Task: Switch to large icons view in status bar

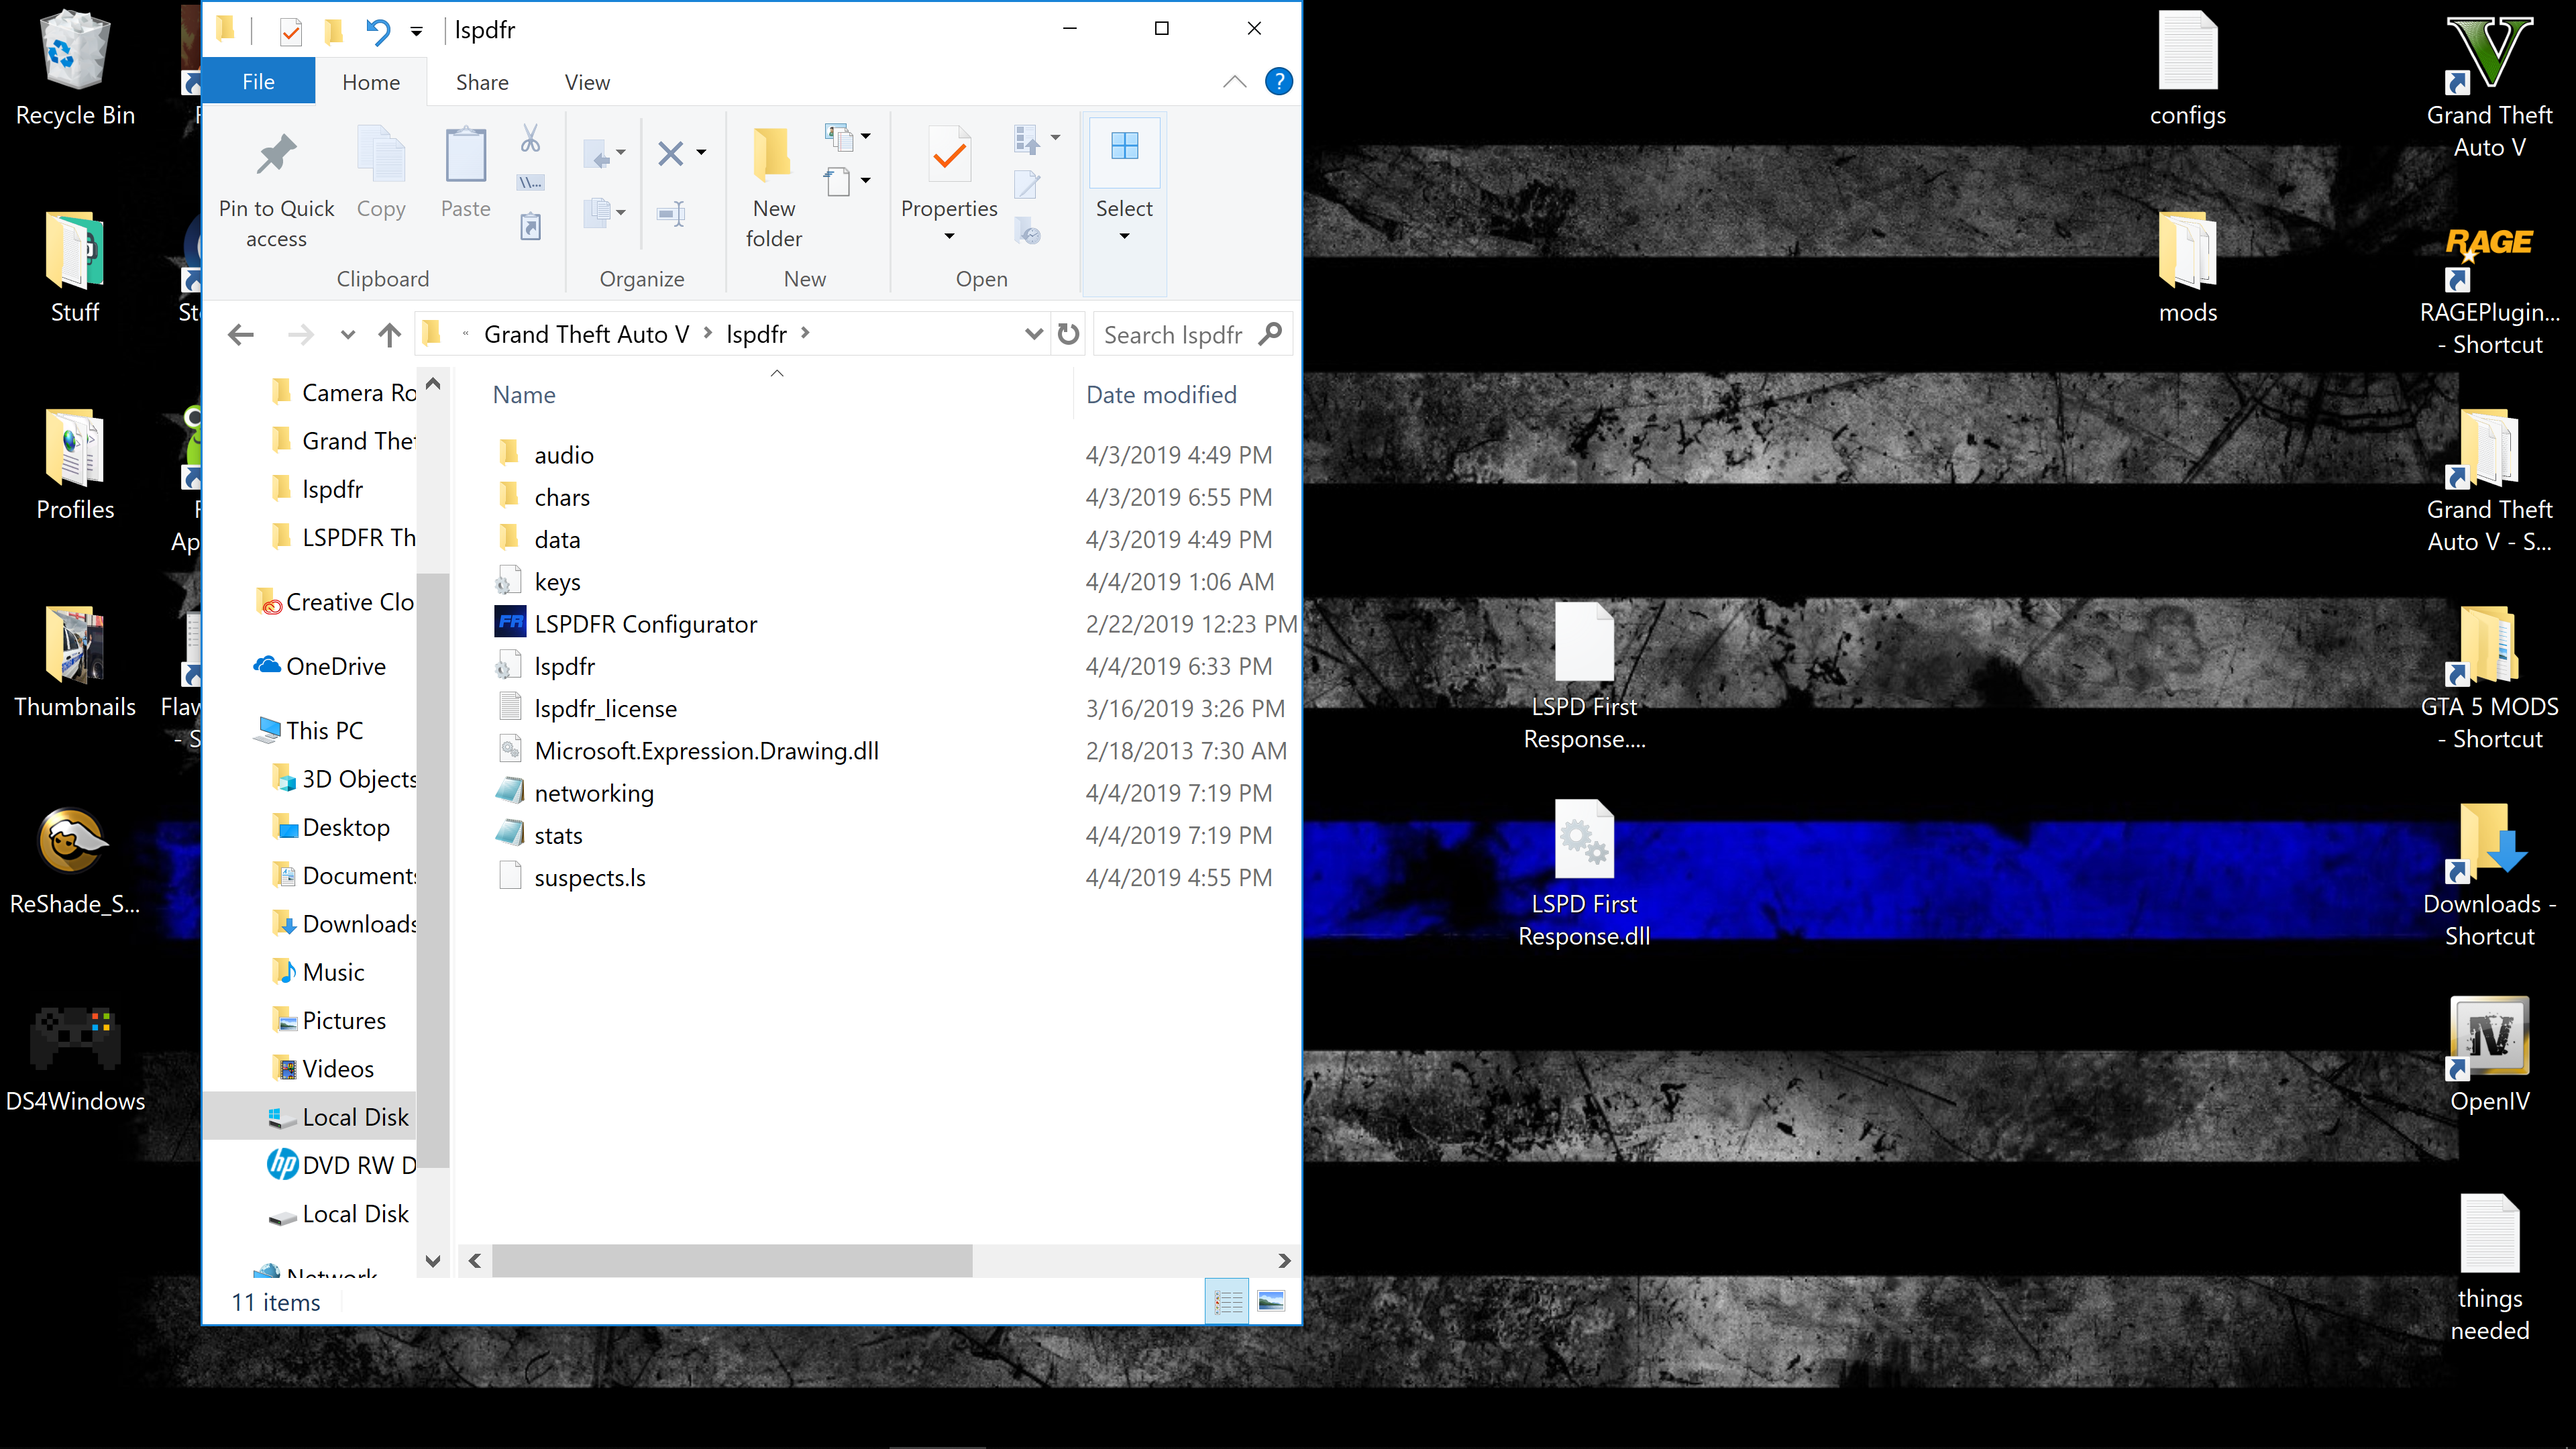Action: (1271, 1301)
